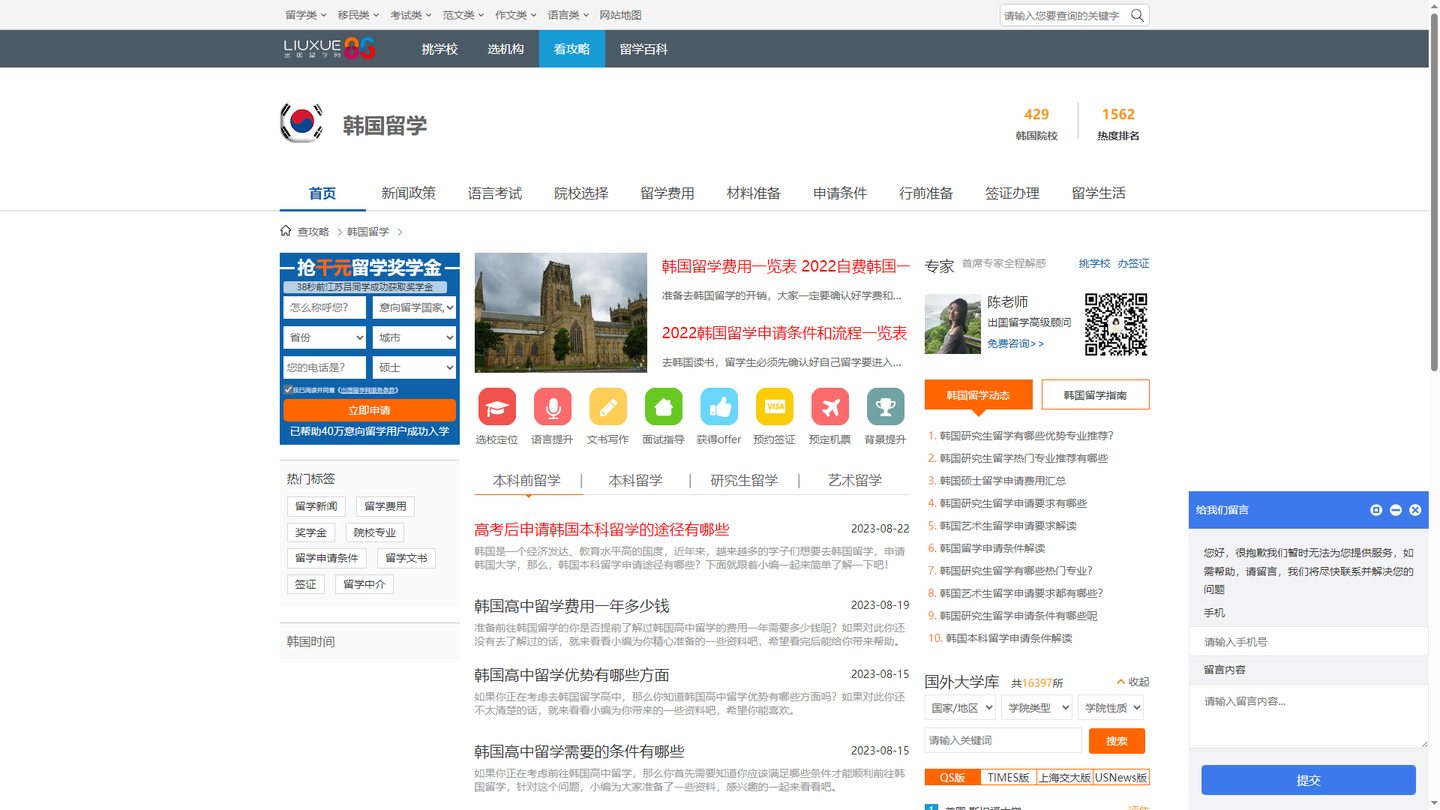Open the 城市 dropdown

click(414, 338)
